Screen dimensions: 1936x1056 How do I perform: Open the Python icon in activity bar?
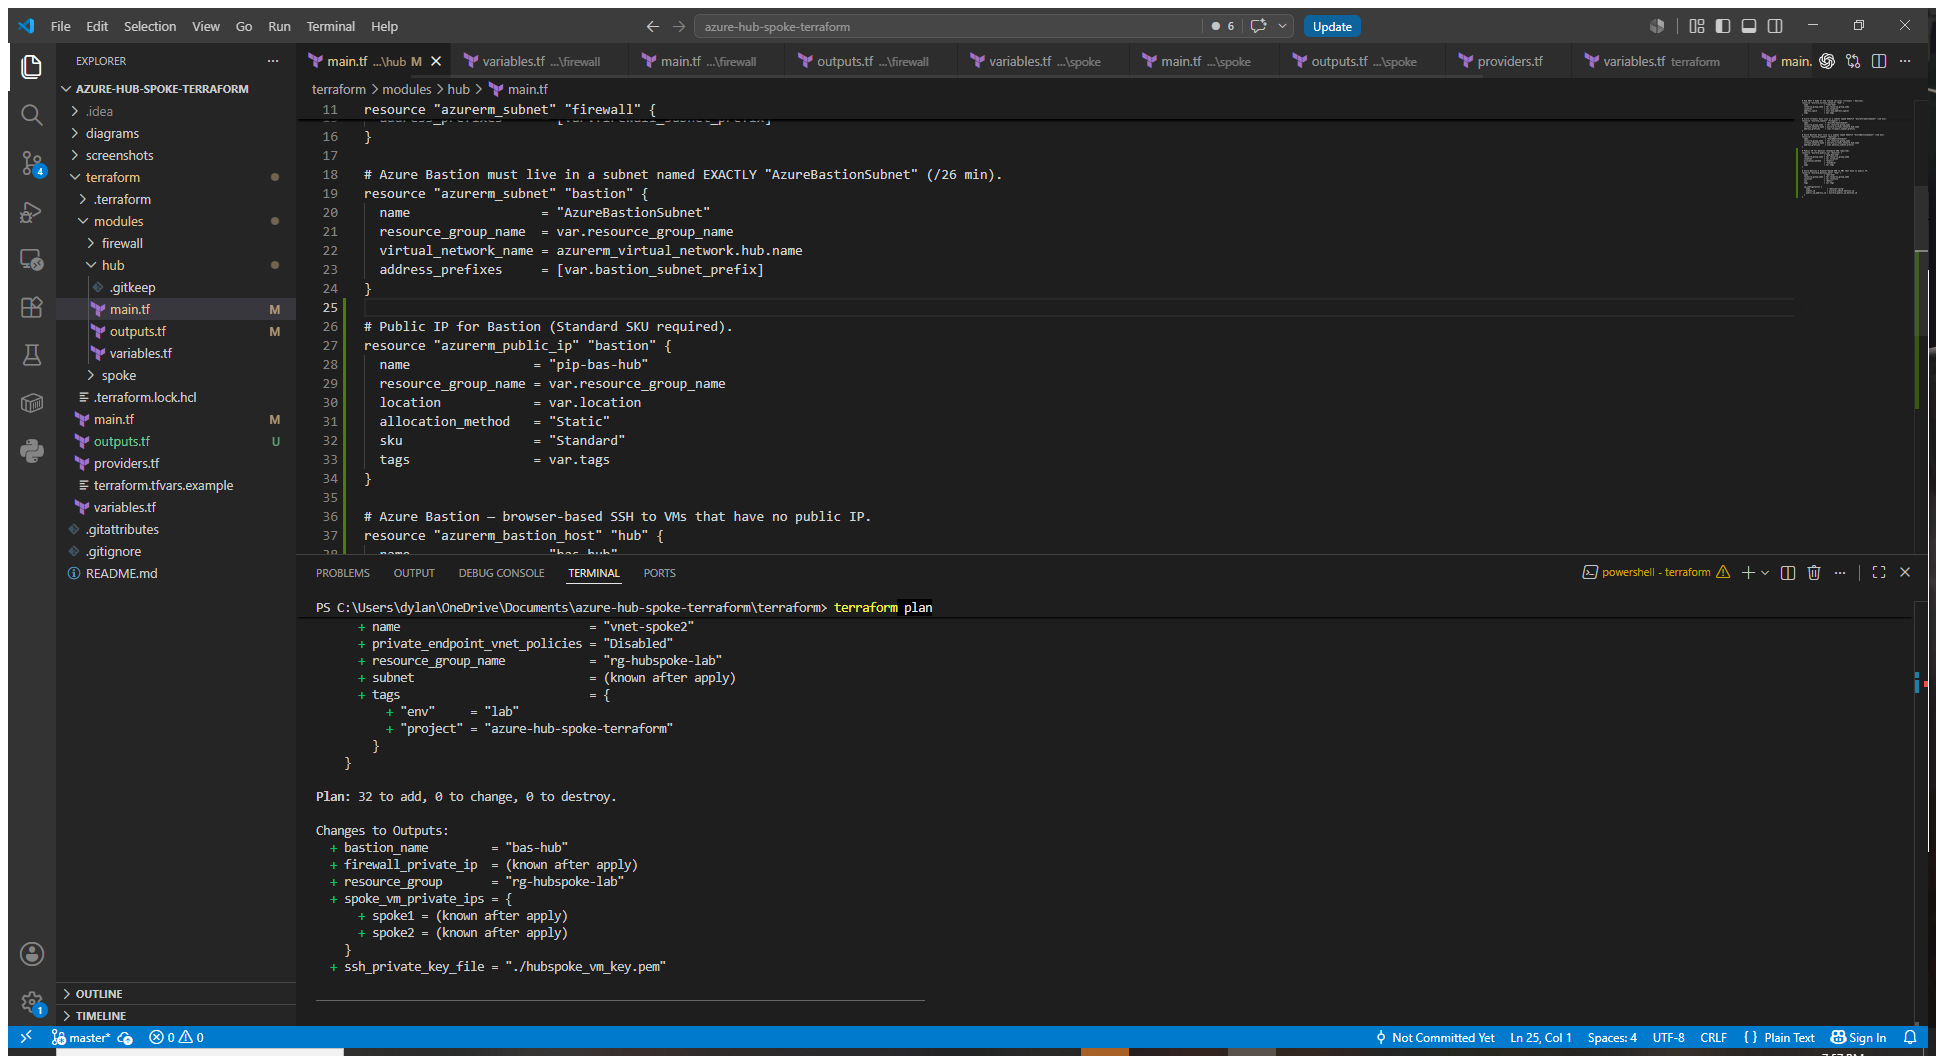[32, 451]
